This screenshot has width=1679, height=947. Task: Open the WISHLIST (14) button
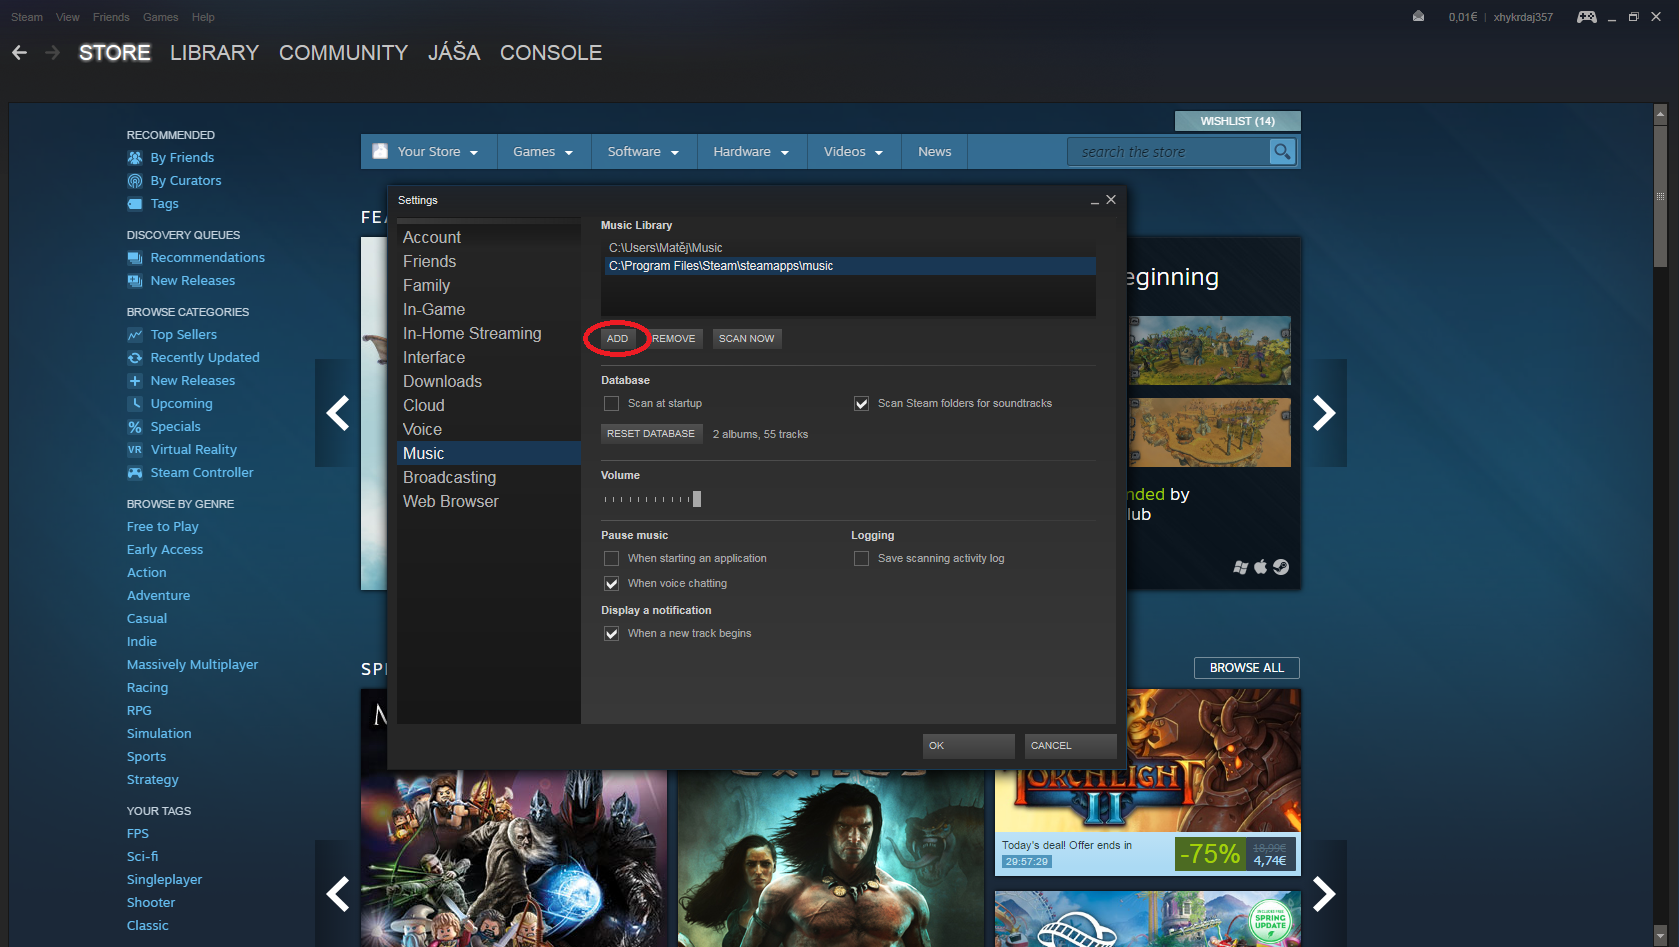tap(1238, 121)
